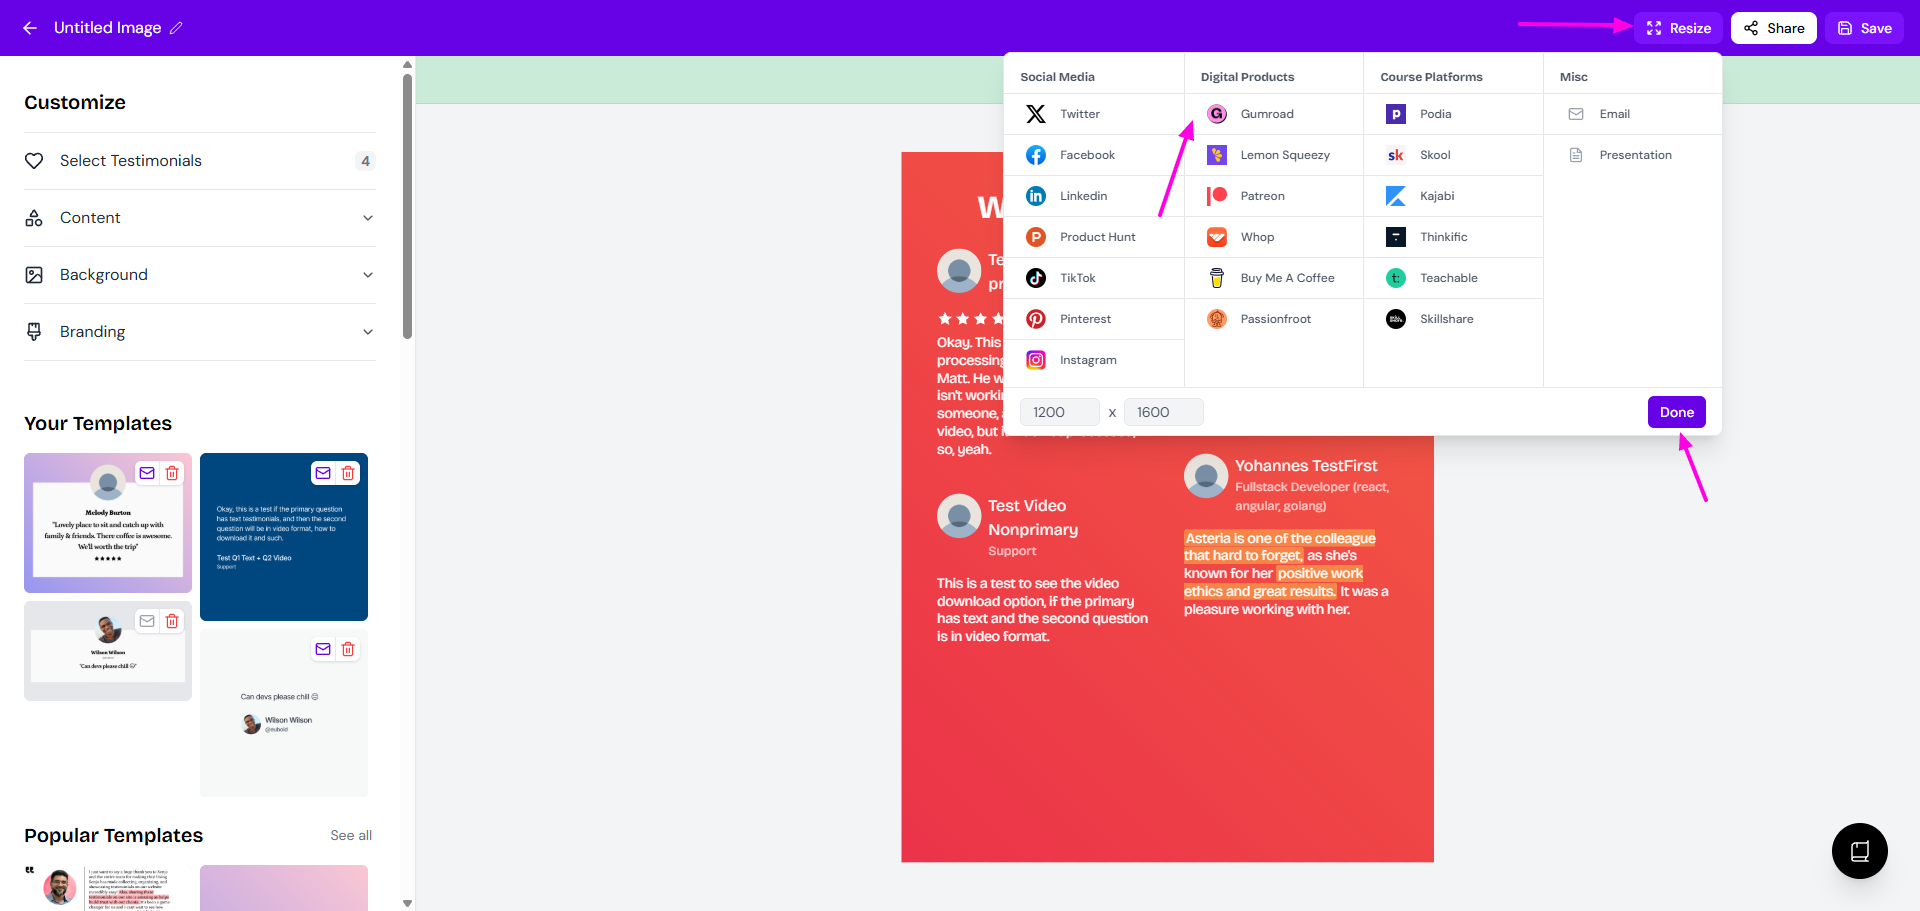Select the Presentation size option
Image resolution: width=1920 pixels, height=911 pixels.
click(x=1635, y=155)
